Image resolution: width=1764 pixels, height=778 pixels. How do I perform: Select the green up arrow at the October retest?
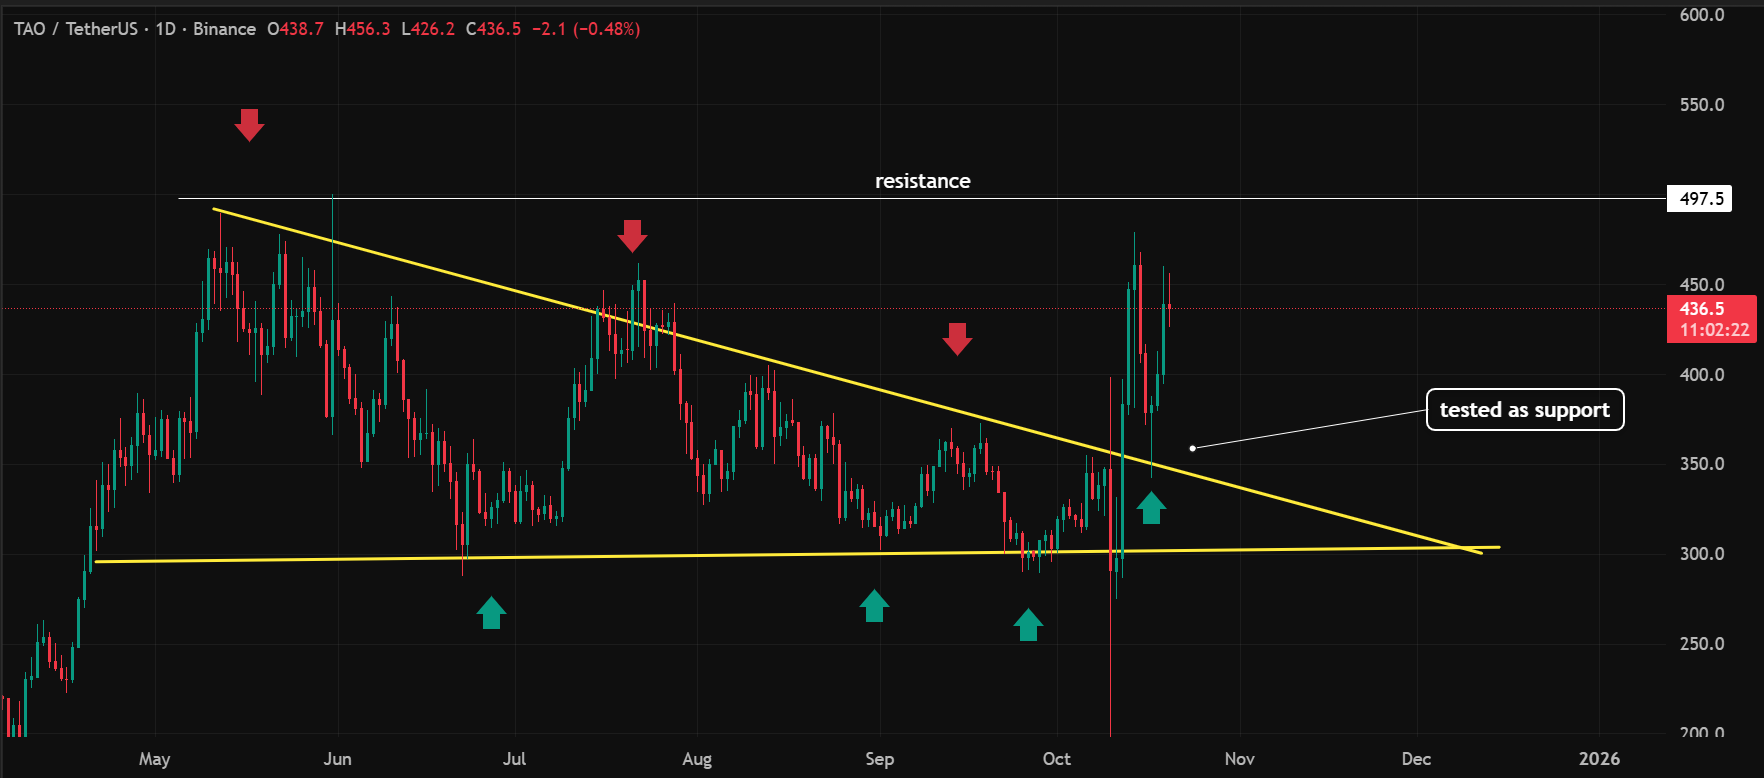coord(1151,508)
